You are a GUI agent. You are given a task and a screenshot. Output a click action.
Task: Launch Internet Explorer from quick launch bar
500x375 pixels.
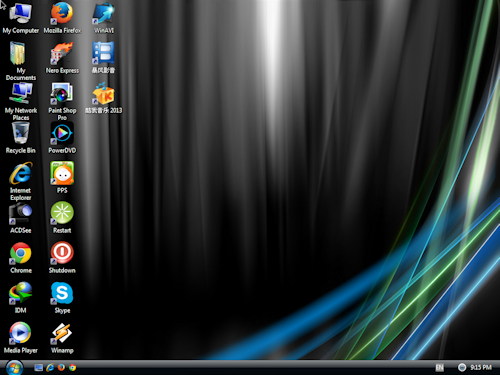pyautogui.click(x=50, y=367)
